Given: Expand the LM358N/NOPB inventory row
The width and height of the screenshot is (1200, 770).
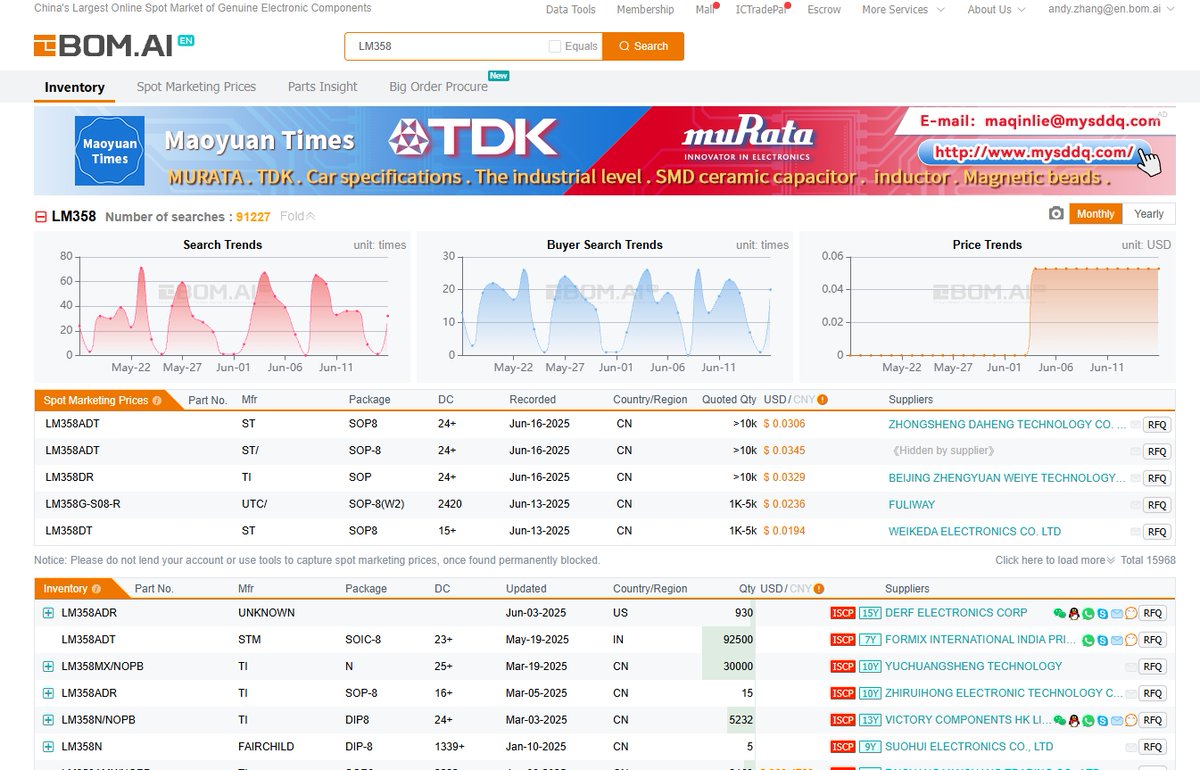Looking at the screenshot, I should [48, 720].
